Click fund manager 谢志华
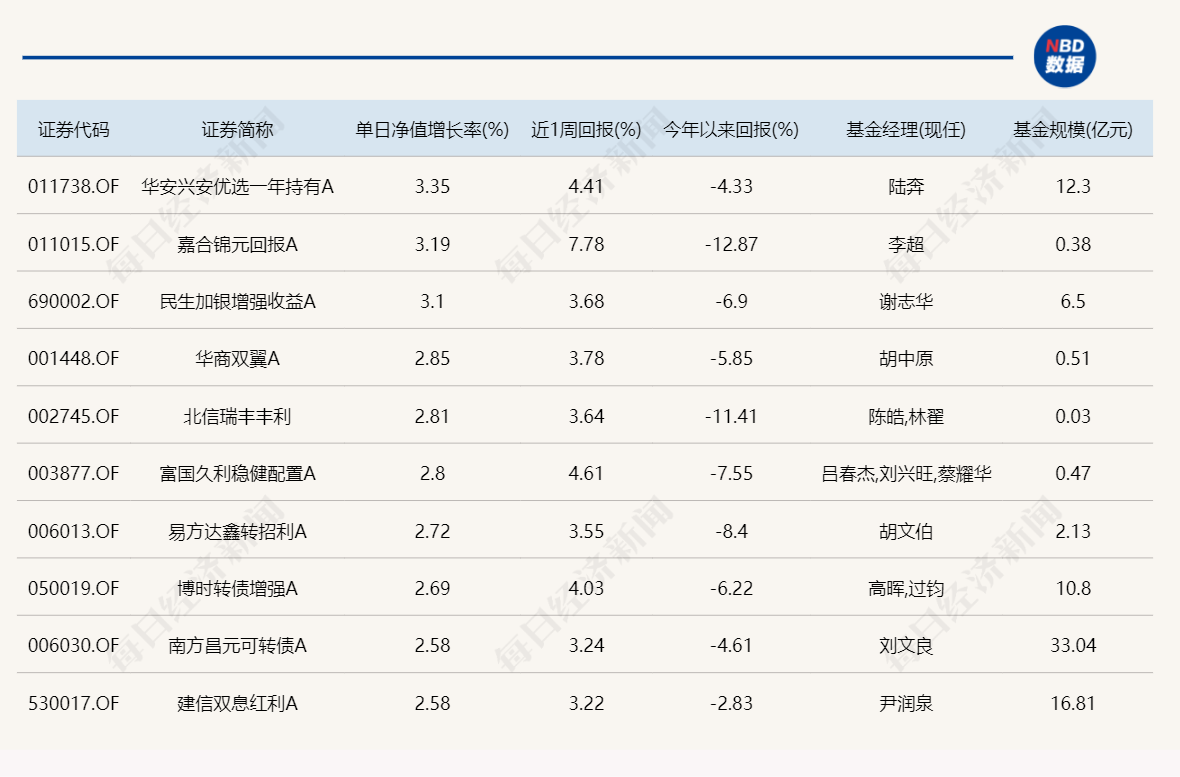The image size is (1180, 777). point(906,301)
